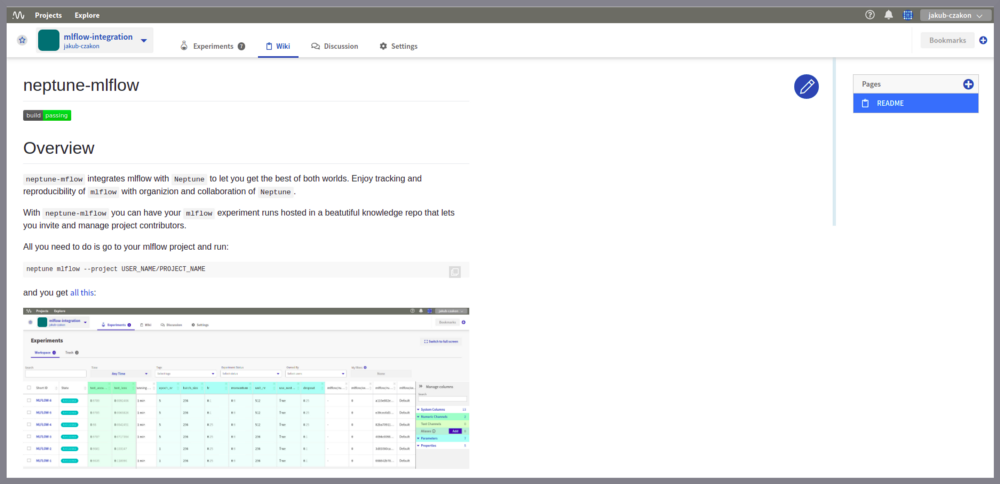The height and width of the screenshot is (484, 1000).
Task: Select the README page
Action: coord(915,103)
